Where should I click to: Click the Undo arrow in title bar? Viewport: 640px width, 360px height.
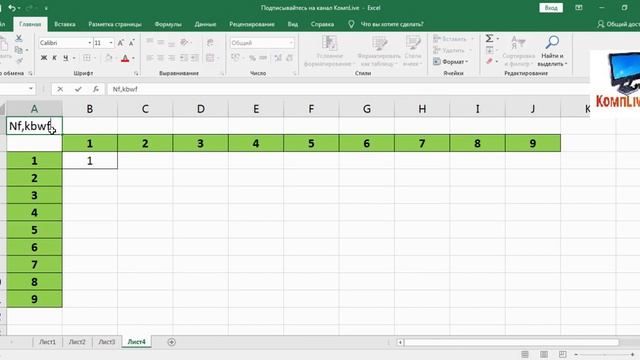12,8
